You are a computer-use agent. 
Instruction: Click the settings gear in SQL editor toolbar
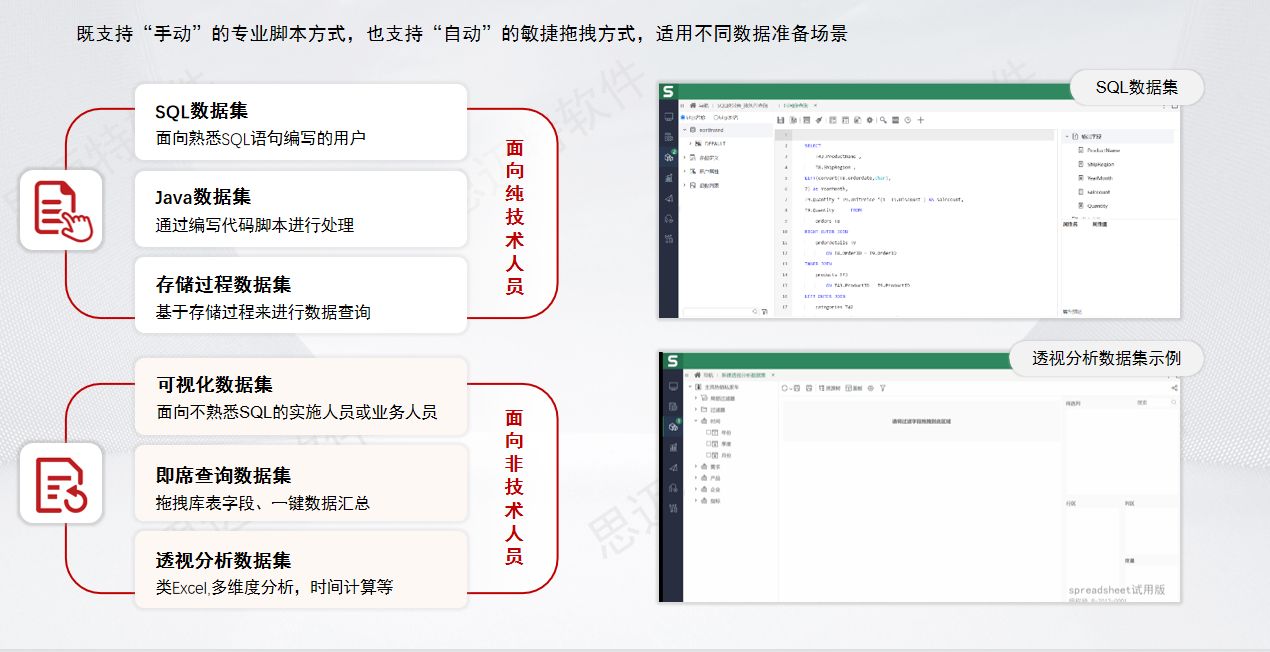[870, 120]
